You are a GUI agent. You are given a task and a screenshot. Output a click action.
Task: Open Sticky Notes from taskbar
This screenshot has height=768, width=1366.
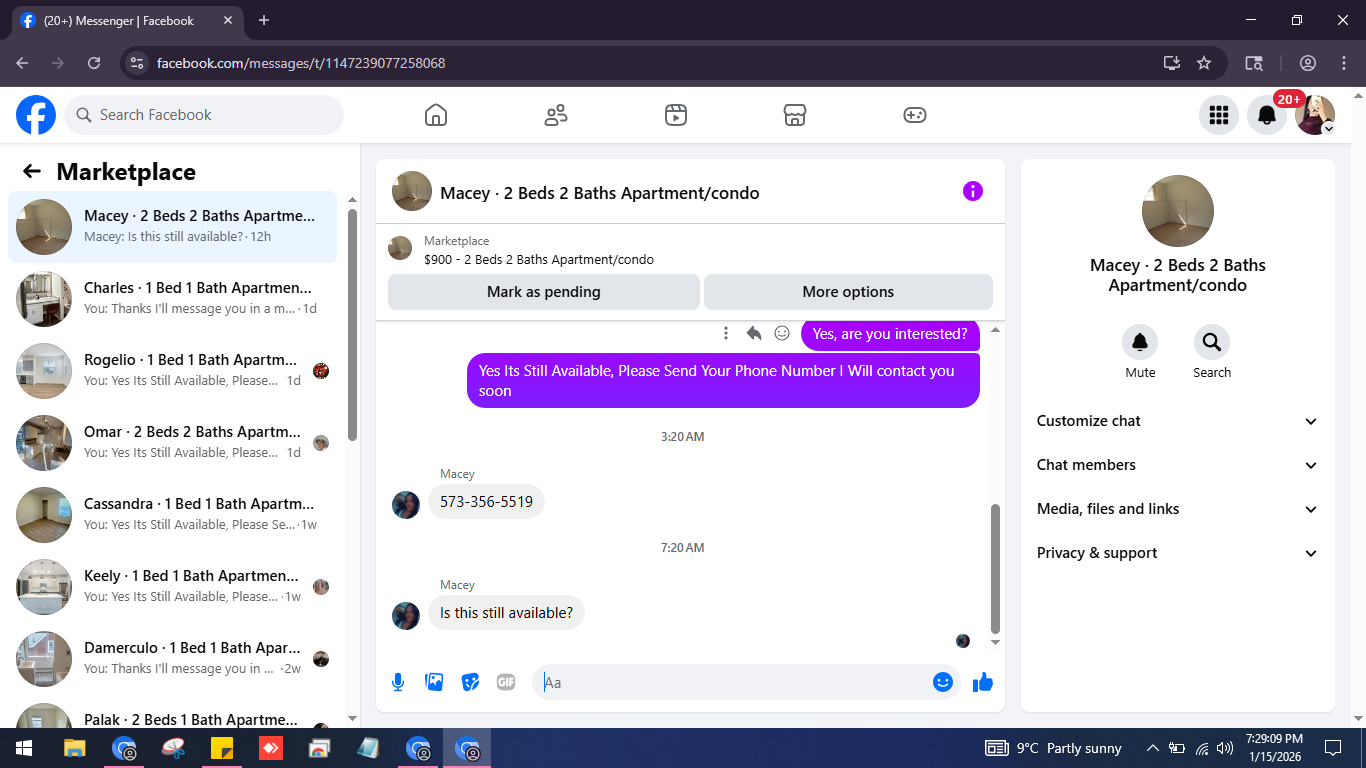(x=222, y=748)
